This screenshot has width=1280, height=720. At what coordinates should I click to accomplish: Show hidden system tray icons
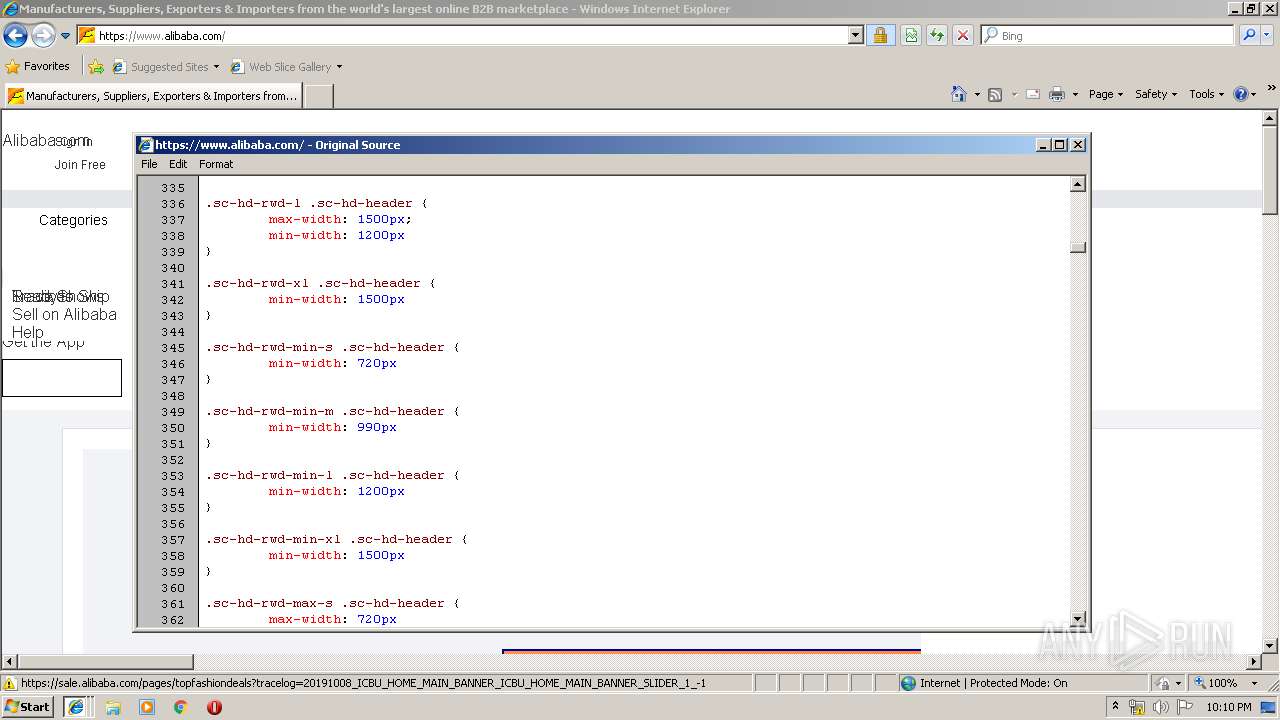pyautogui.click(x=1114, y=707)
